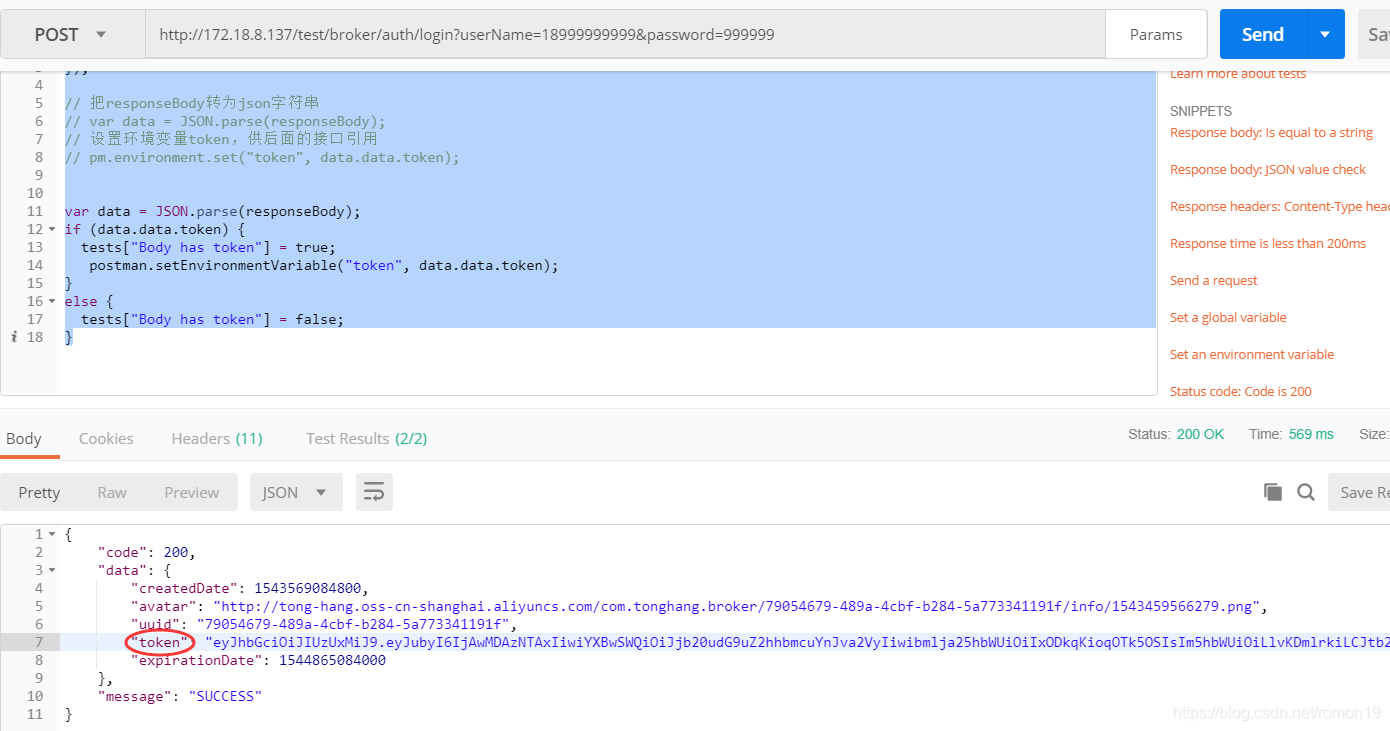Collapse the else block at line 16
Viewport: 1390px width, 731px height.
tap(52, 301)
